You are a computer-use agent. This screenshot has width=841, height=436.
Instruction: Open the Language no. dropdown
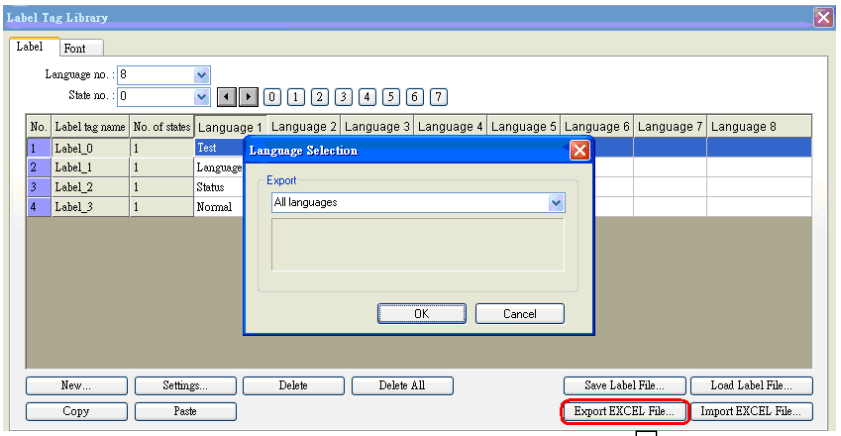point(201,75)
